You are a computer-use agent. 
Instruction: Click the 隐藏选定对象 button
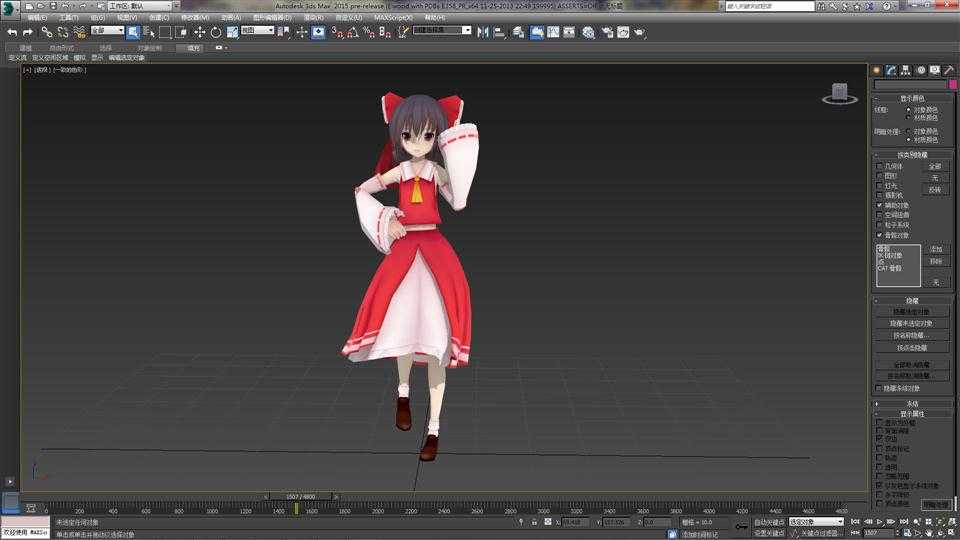[x=911, y=312]
